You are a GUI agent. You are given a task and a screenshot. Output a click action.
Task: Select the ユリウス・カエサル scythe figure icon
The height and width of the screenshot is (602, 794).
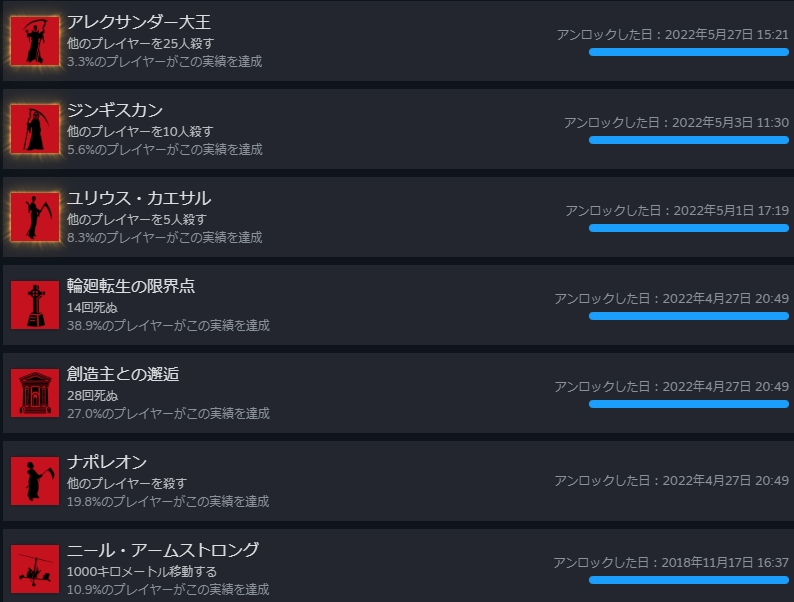(x=35, y=217)
